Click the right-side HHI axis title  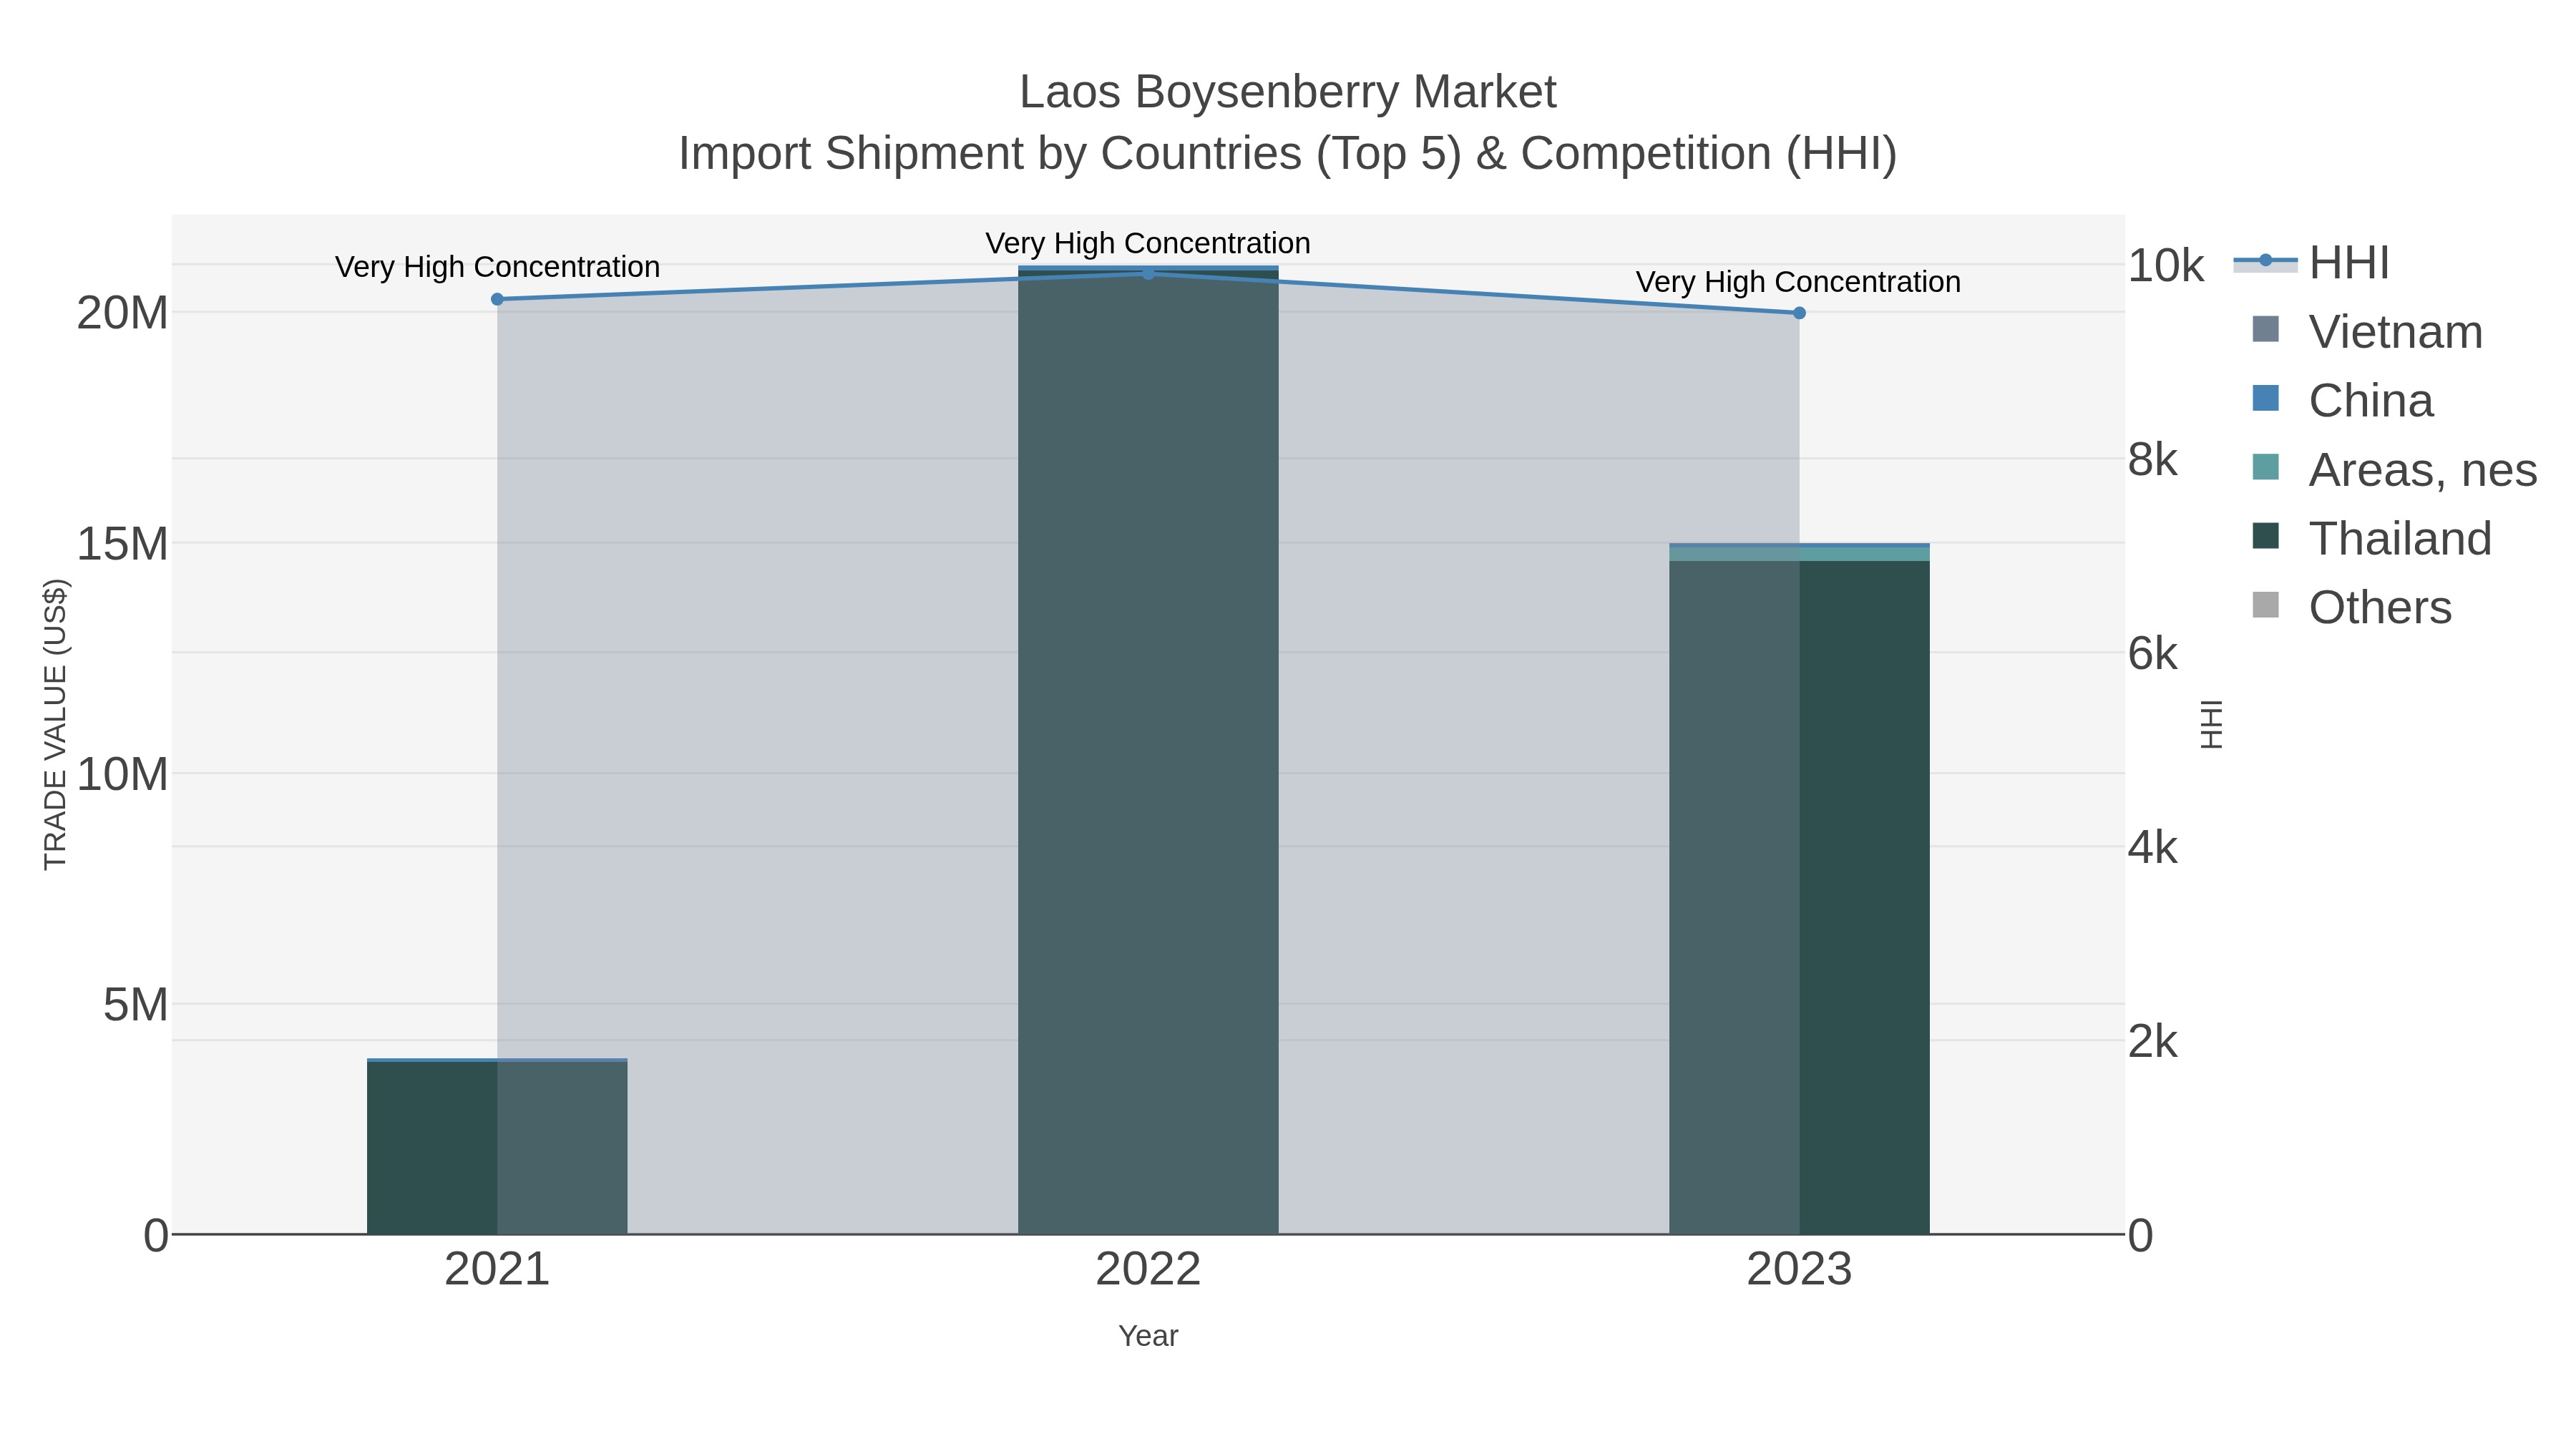2211,724
